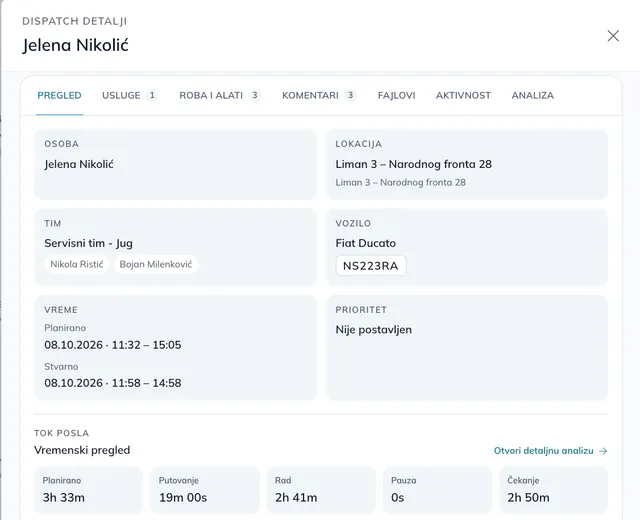Click the arrow icon beside Otvori detaljnu analizu

603,451
